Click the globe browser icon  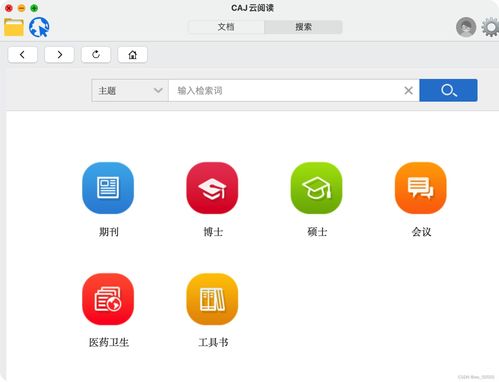(x=39, y=27)
